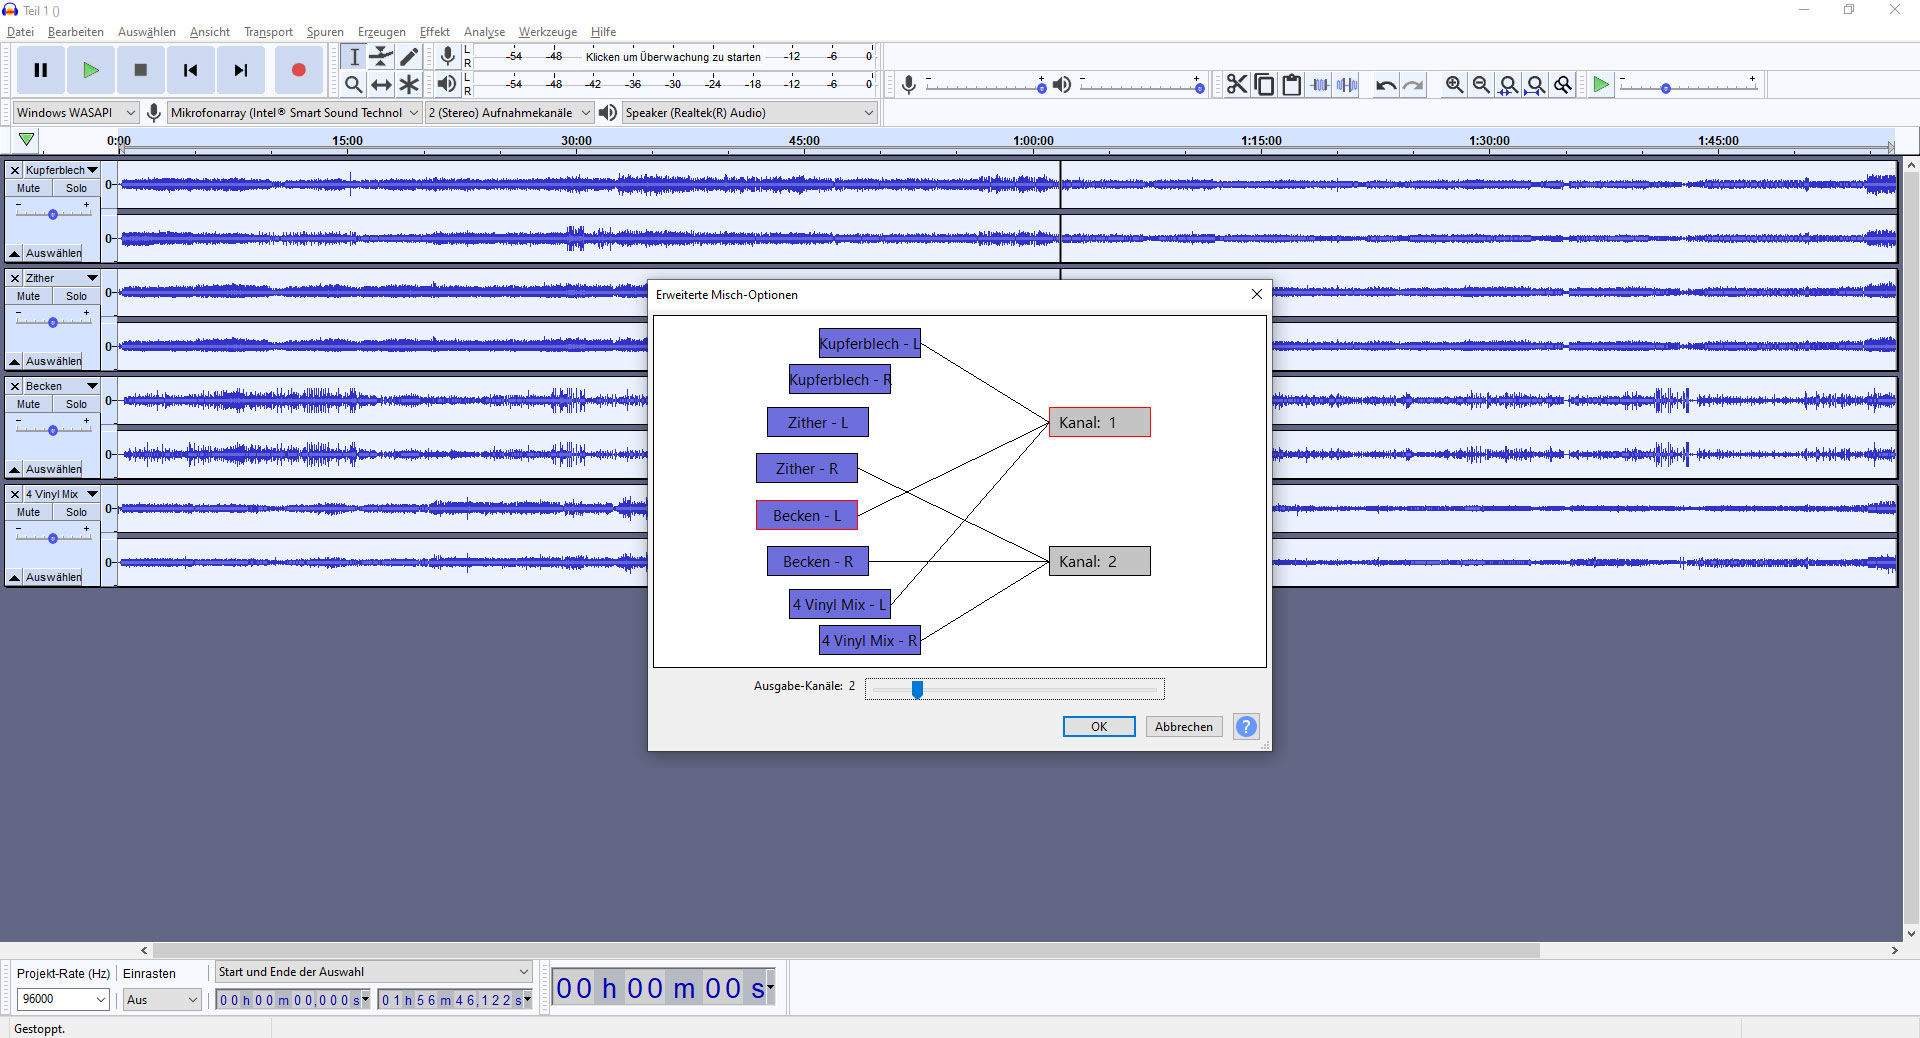Confirm mixer settings with OK

(x=1098, y=726)
